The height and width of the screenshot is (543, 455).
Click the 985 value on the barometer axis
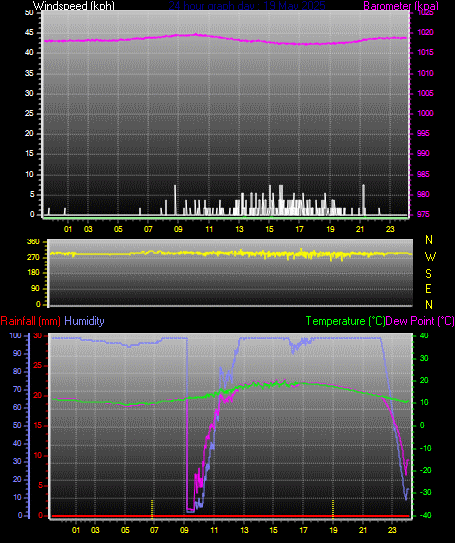(x=423, y=174)
